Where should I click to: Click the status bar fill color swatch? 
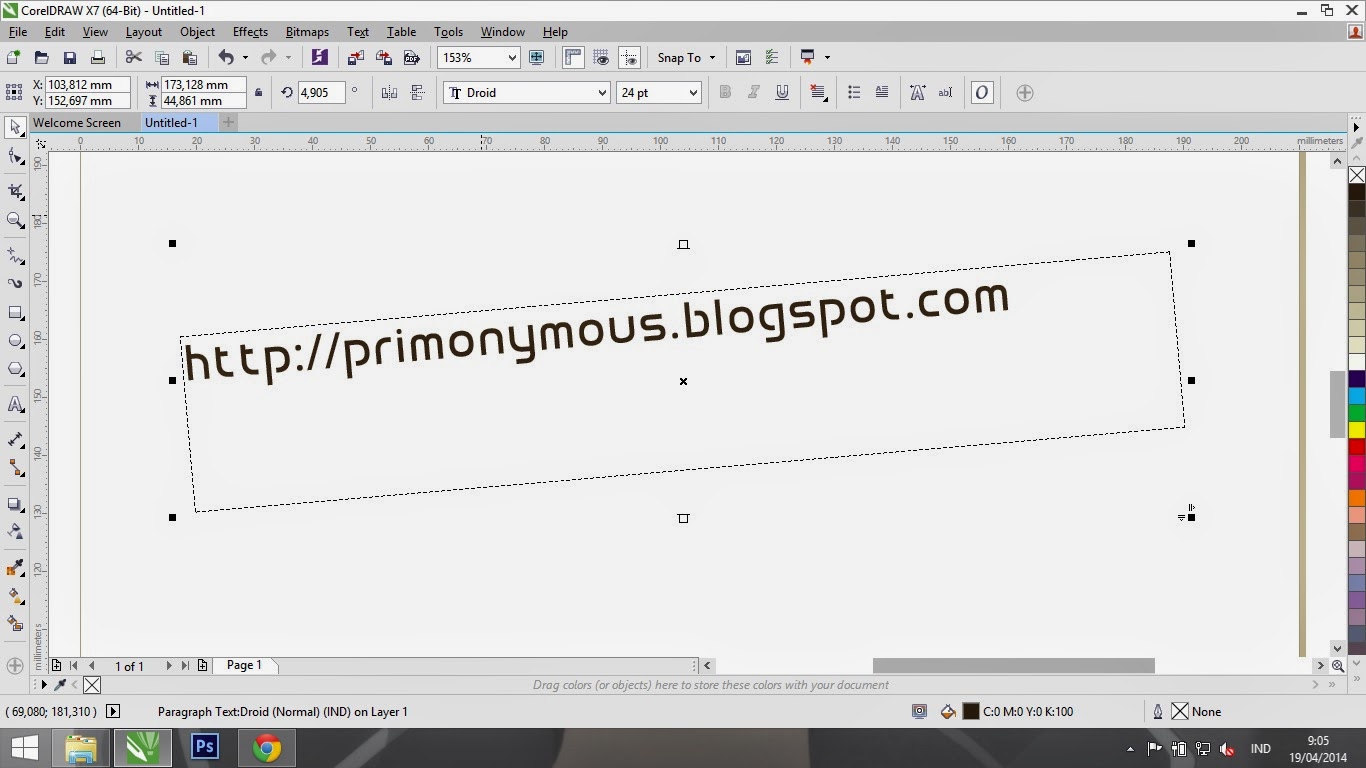tap(970, 712)
